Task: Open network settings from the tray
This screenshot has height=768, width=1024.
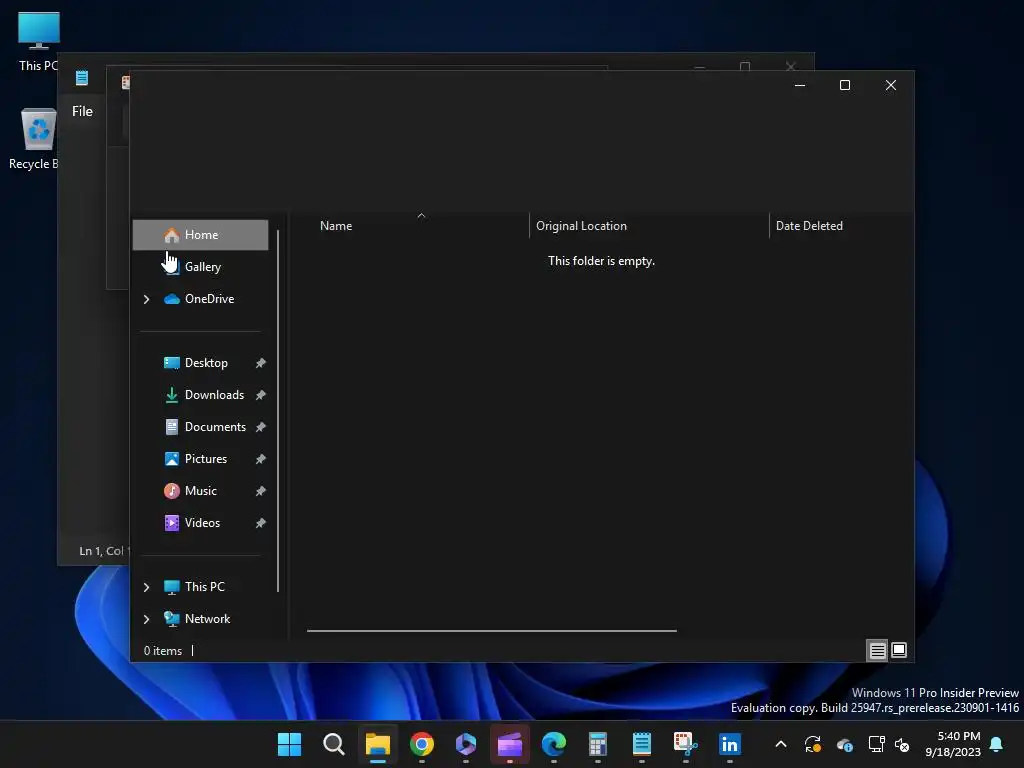Action: pos(876,744)
